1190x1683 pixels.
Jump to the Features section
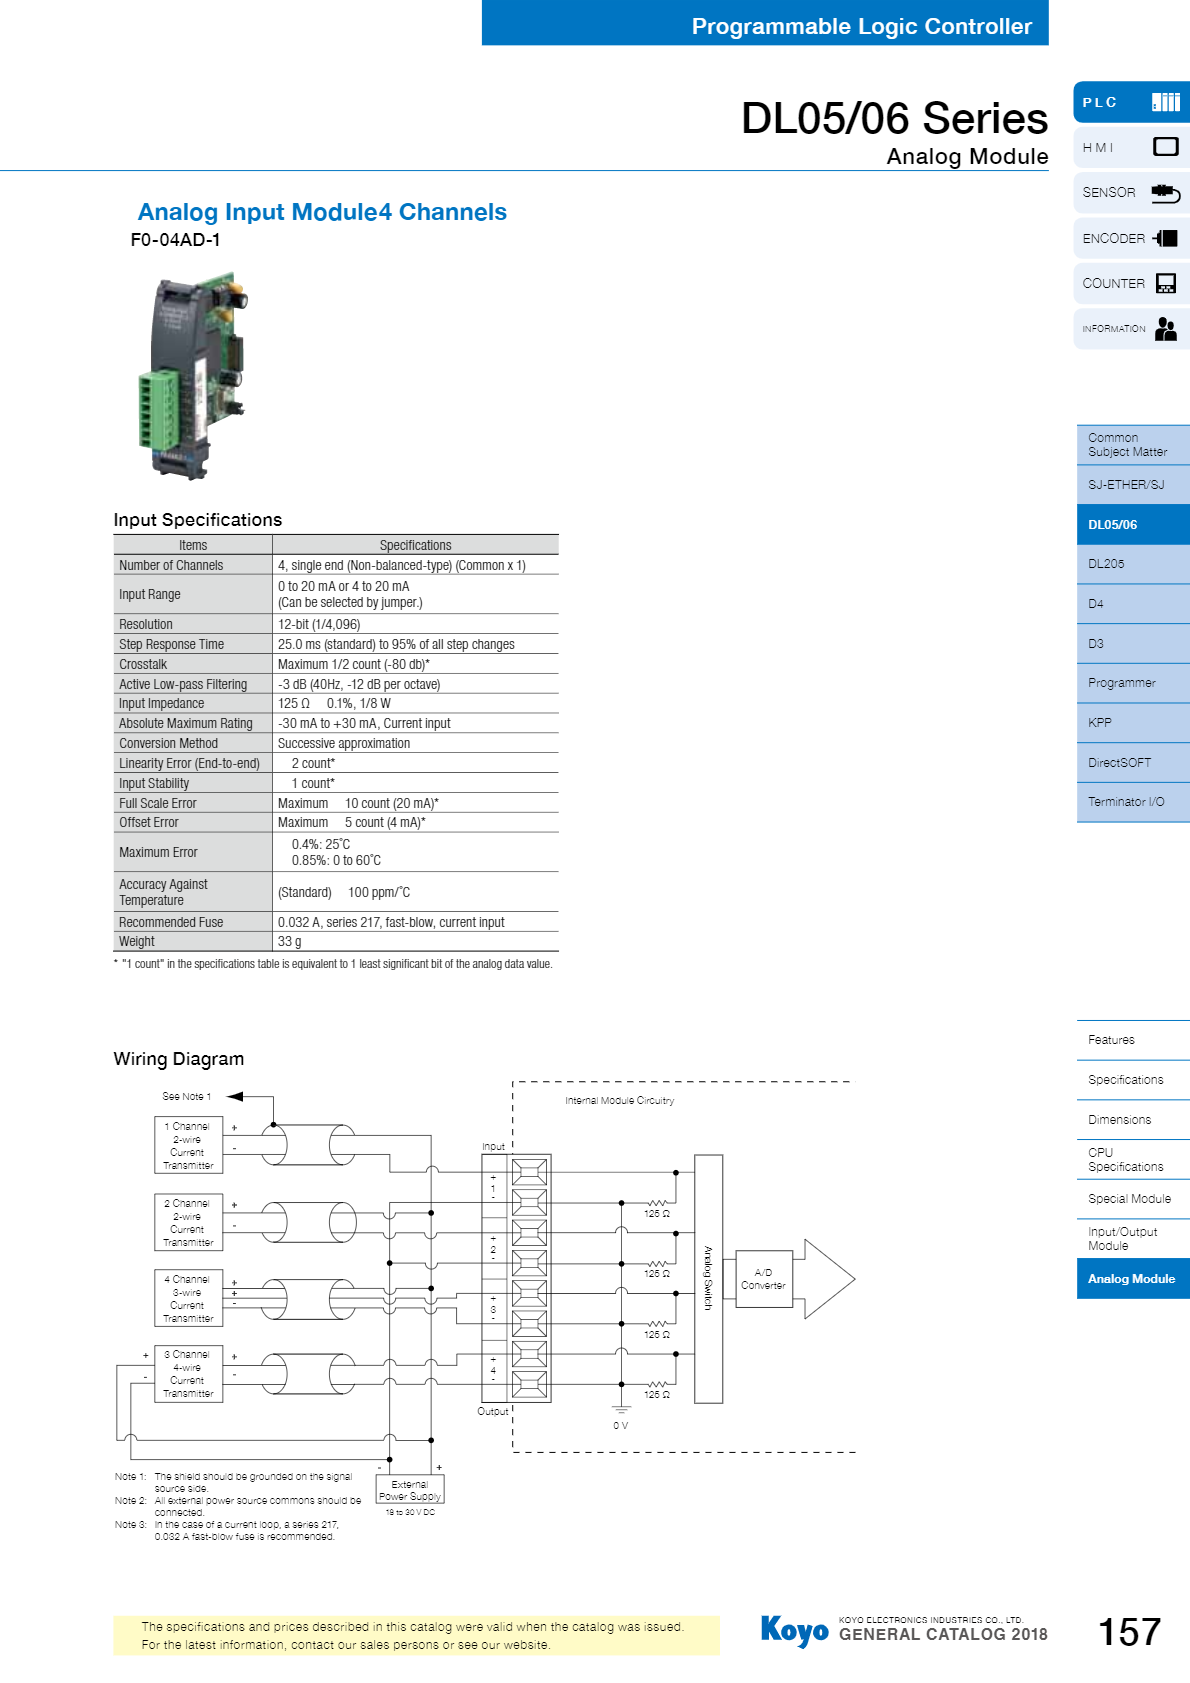(1133, 1040)
